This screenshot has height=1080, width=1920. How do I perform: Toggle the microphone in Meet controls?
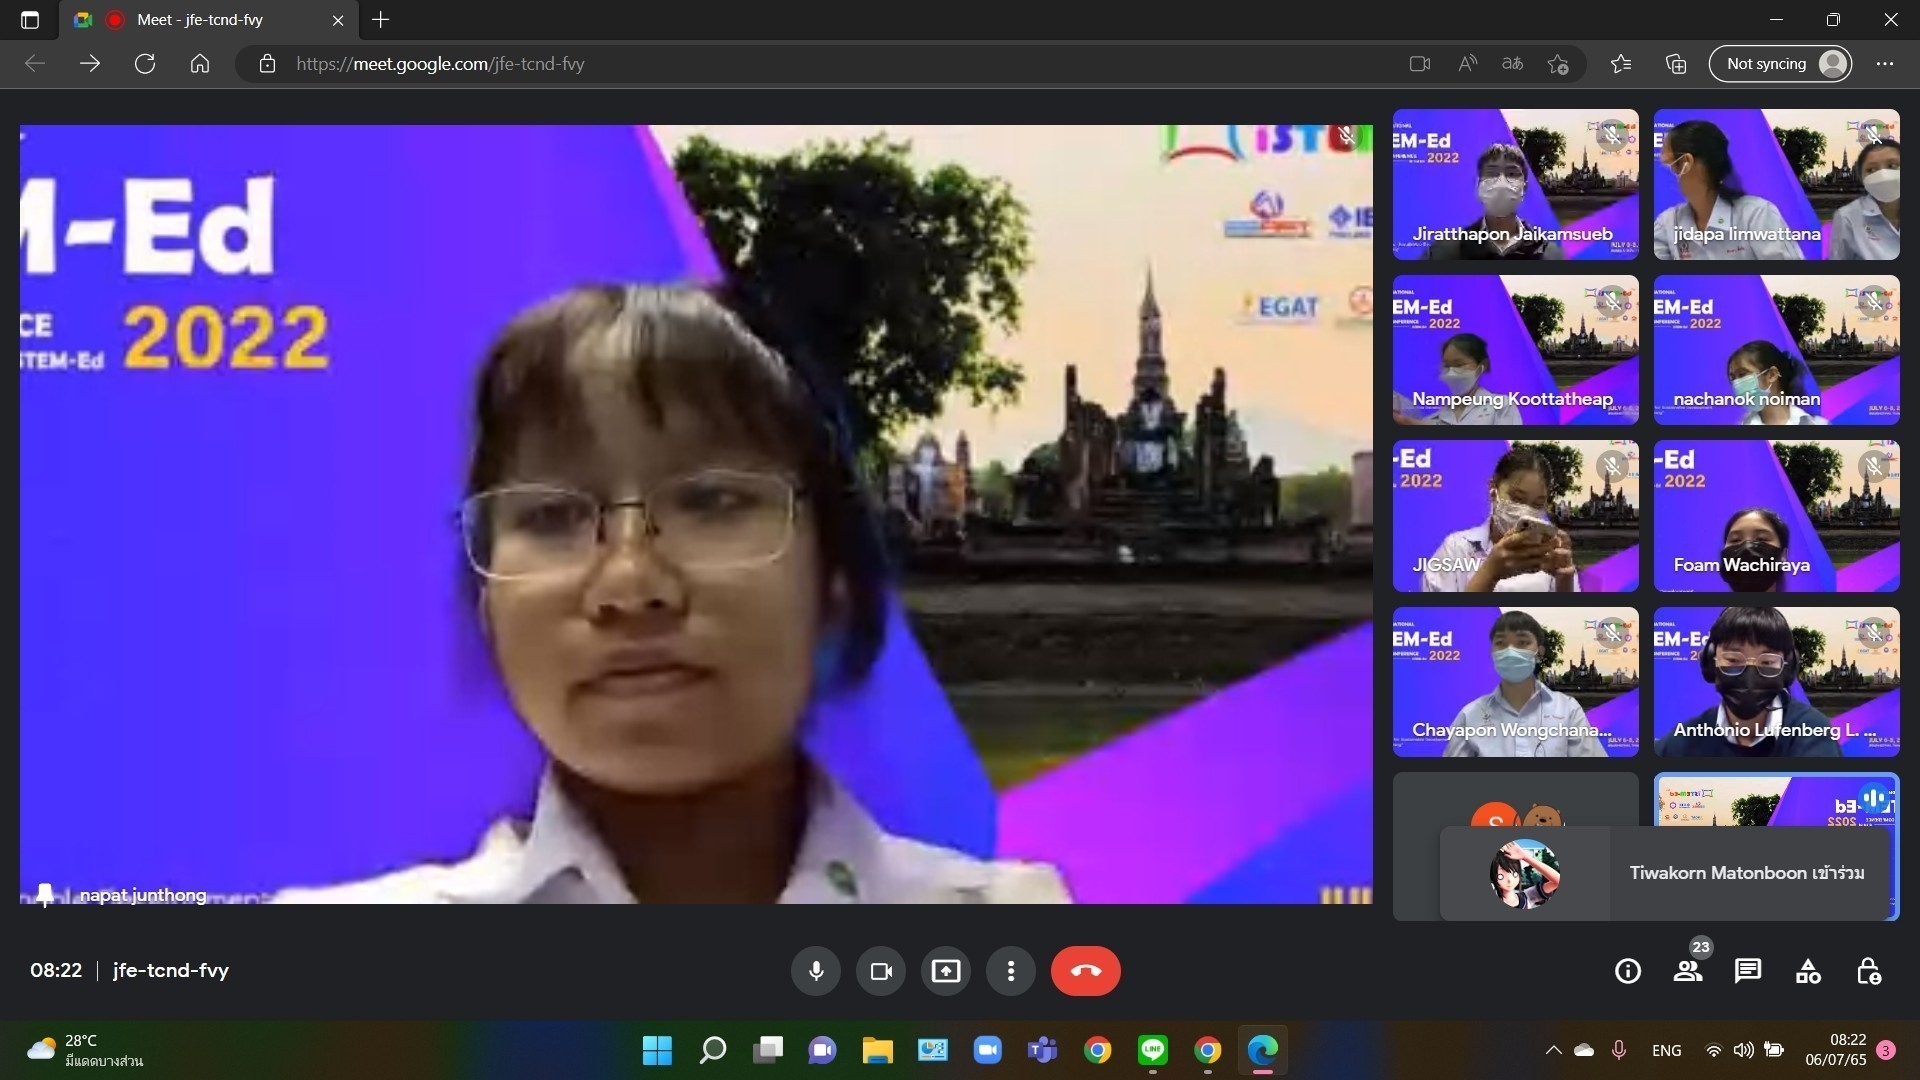click(x=816, y=971)
